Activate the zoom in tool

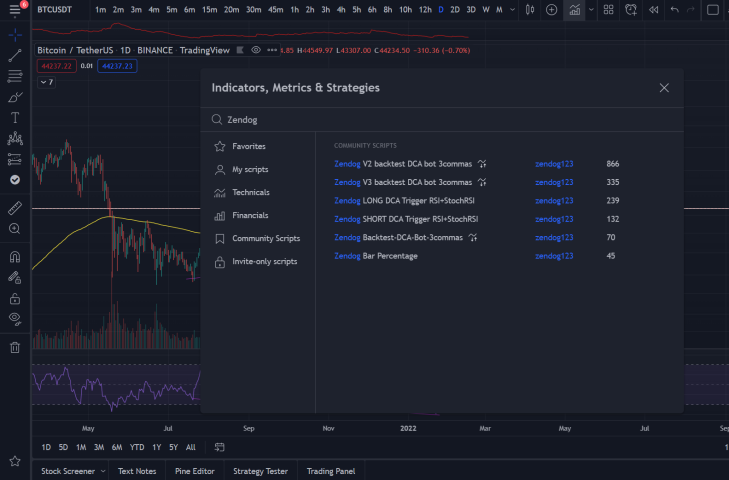click(15, 228)
